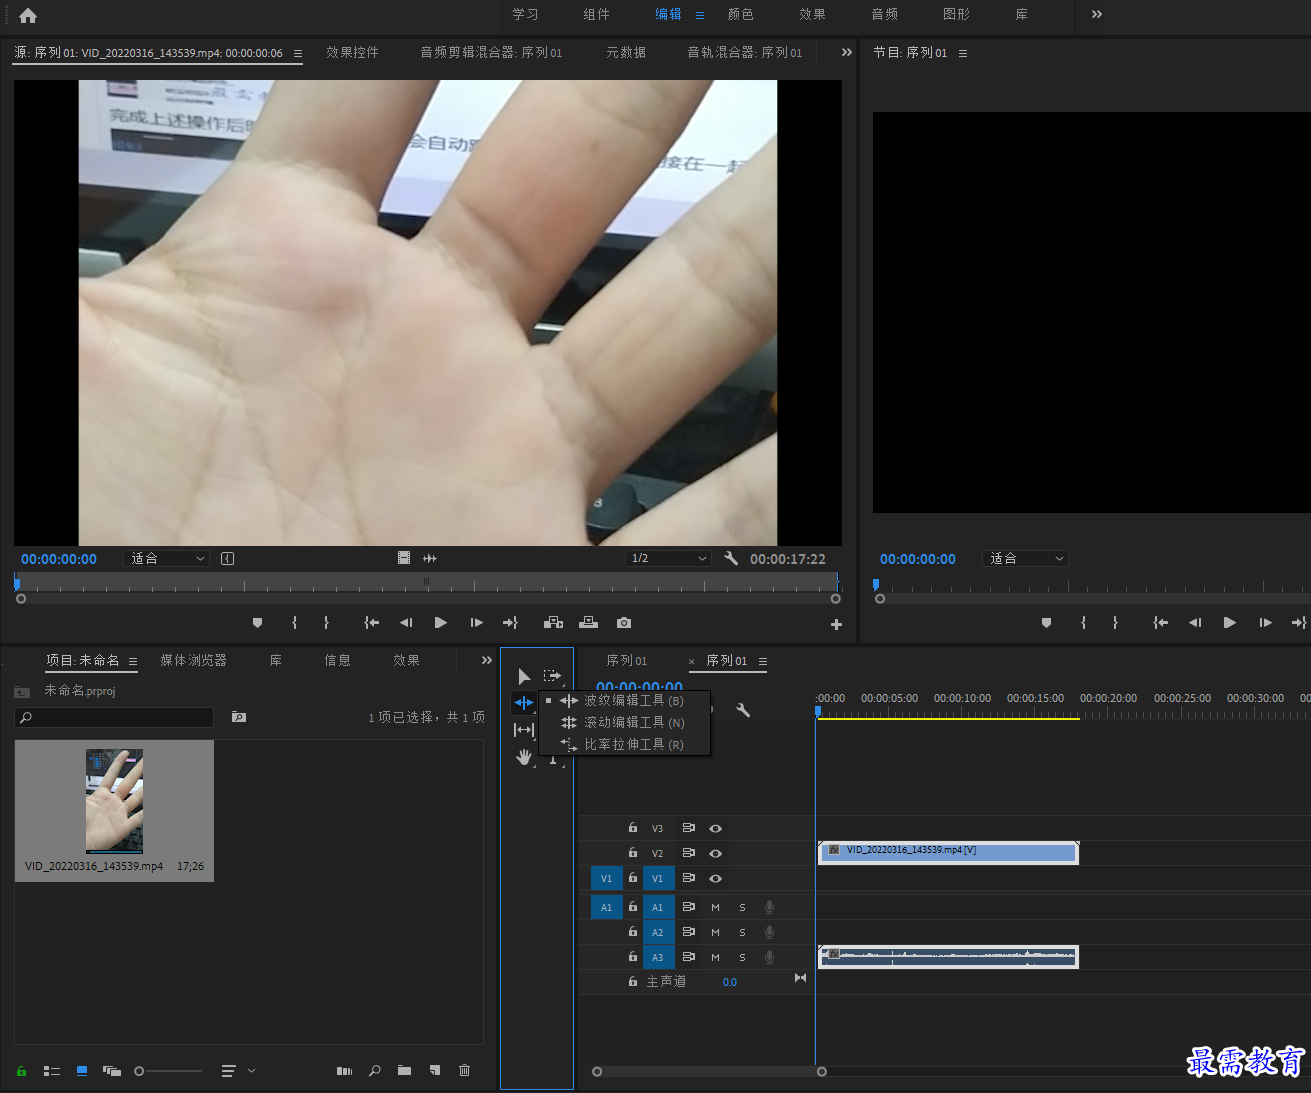
Task: Click the New Item icon
Action: pyautogui.click(x=435, y=1071)
